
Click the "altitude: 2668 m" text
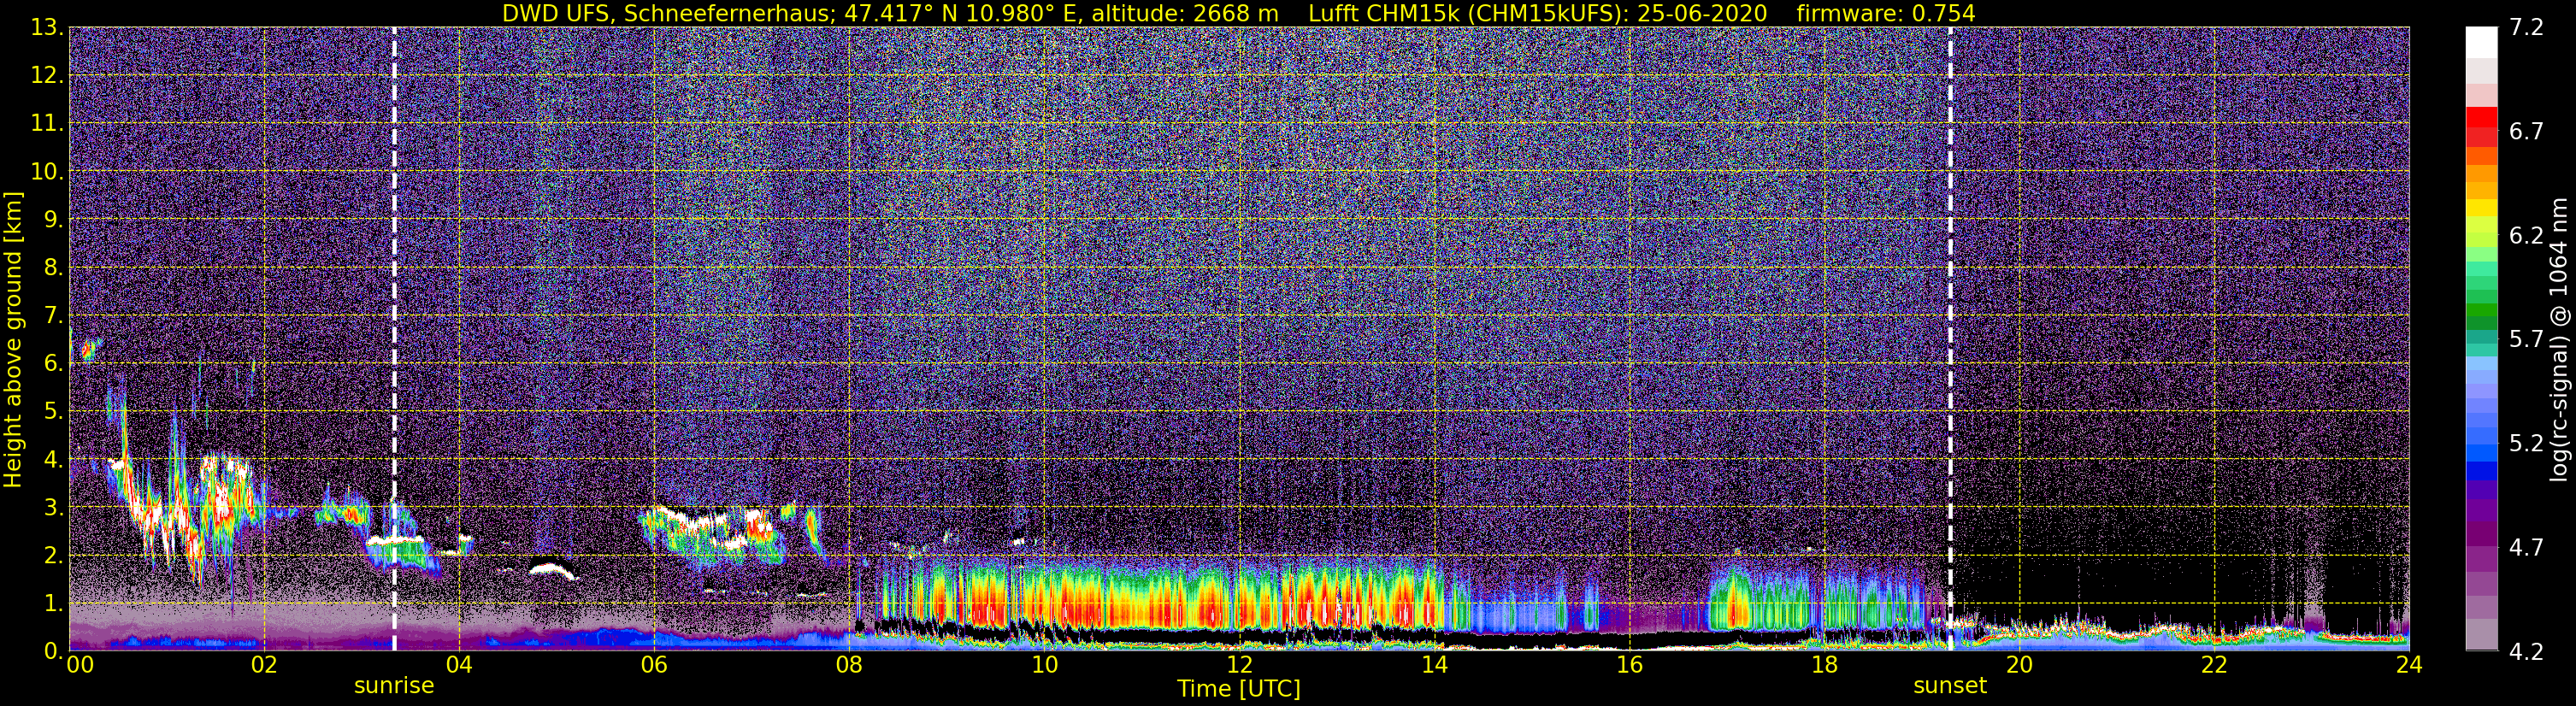point(1185,13)
